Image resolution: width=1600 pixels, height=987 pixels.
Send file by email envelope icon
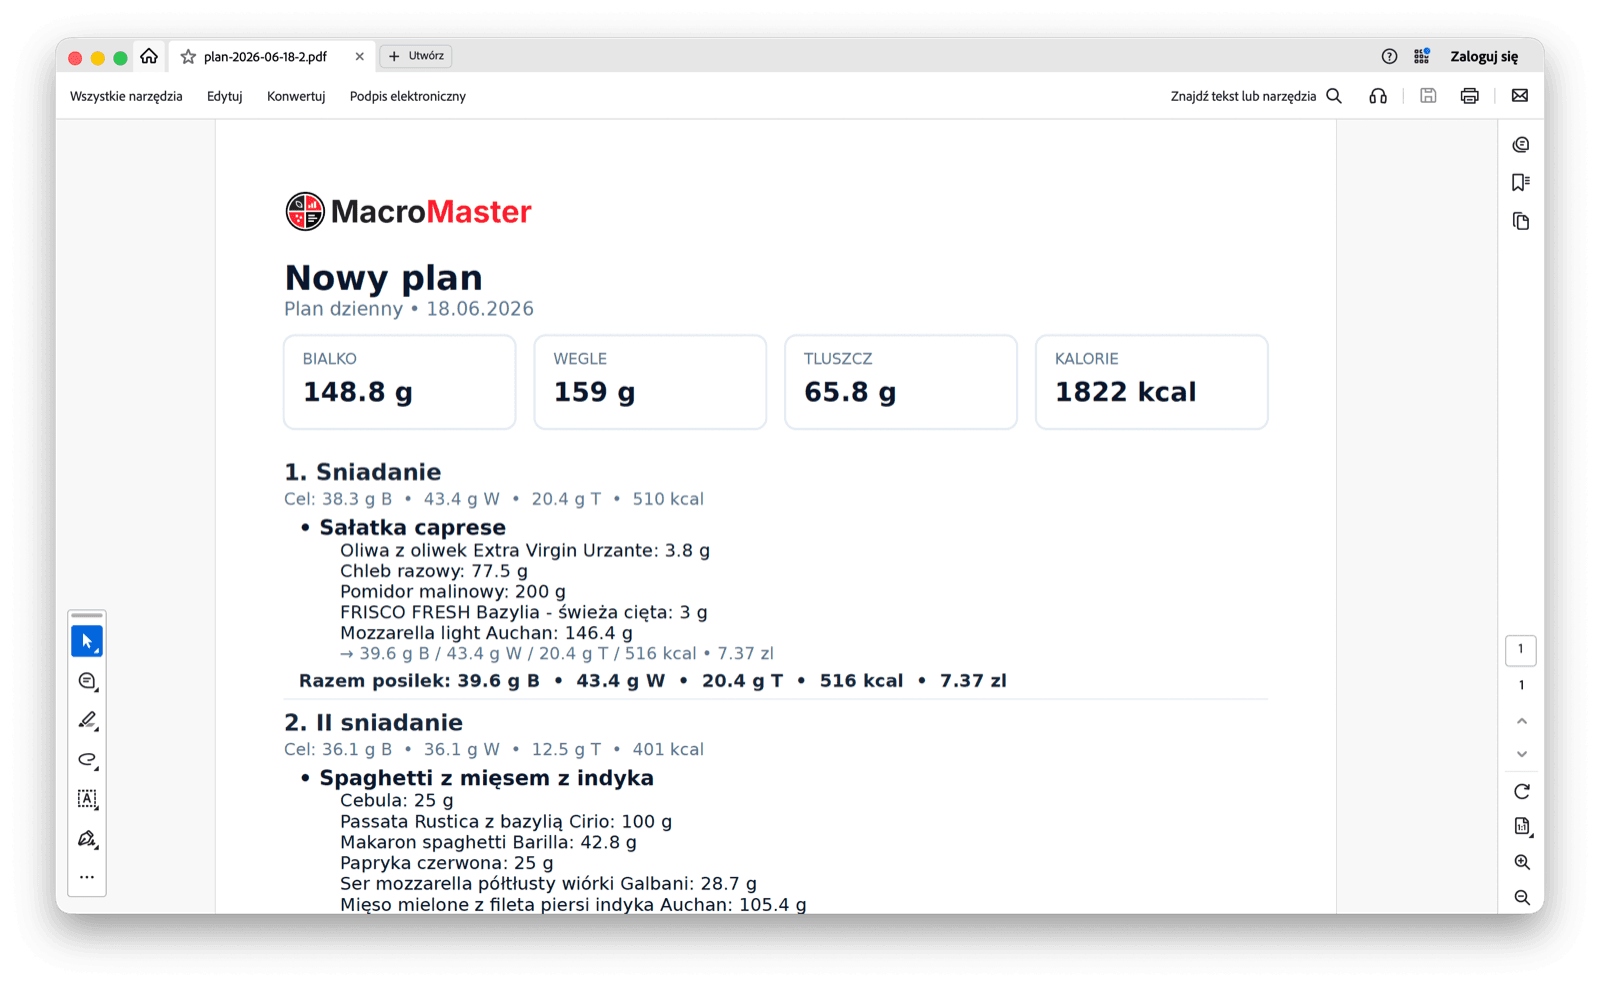pos(1520,96)
